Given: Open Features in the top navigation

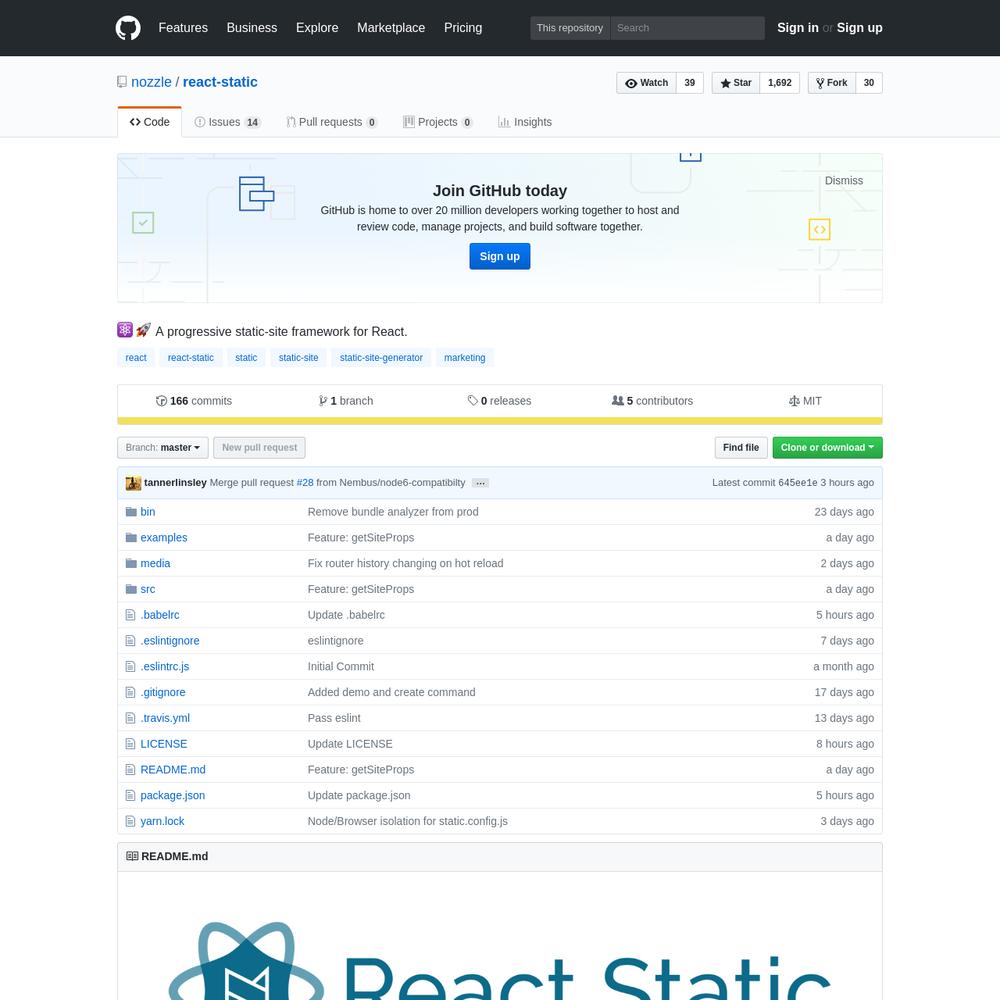Looking at the screenshot, I should click(183, 28).
